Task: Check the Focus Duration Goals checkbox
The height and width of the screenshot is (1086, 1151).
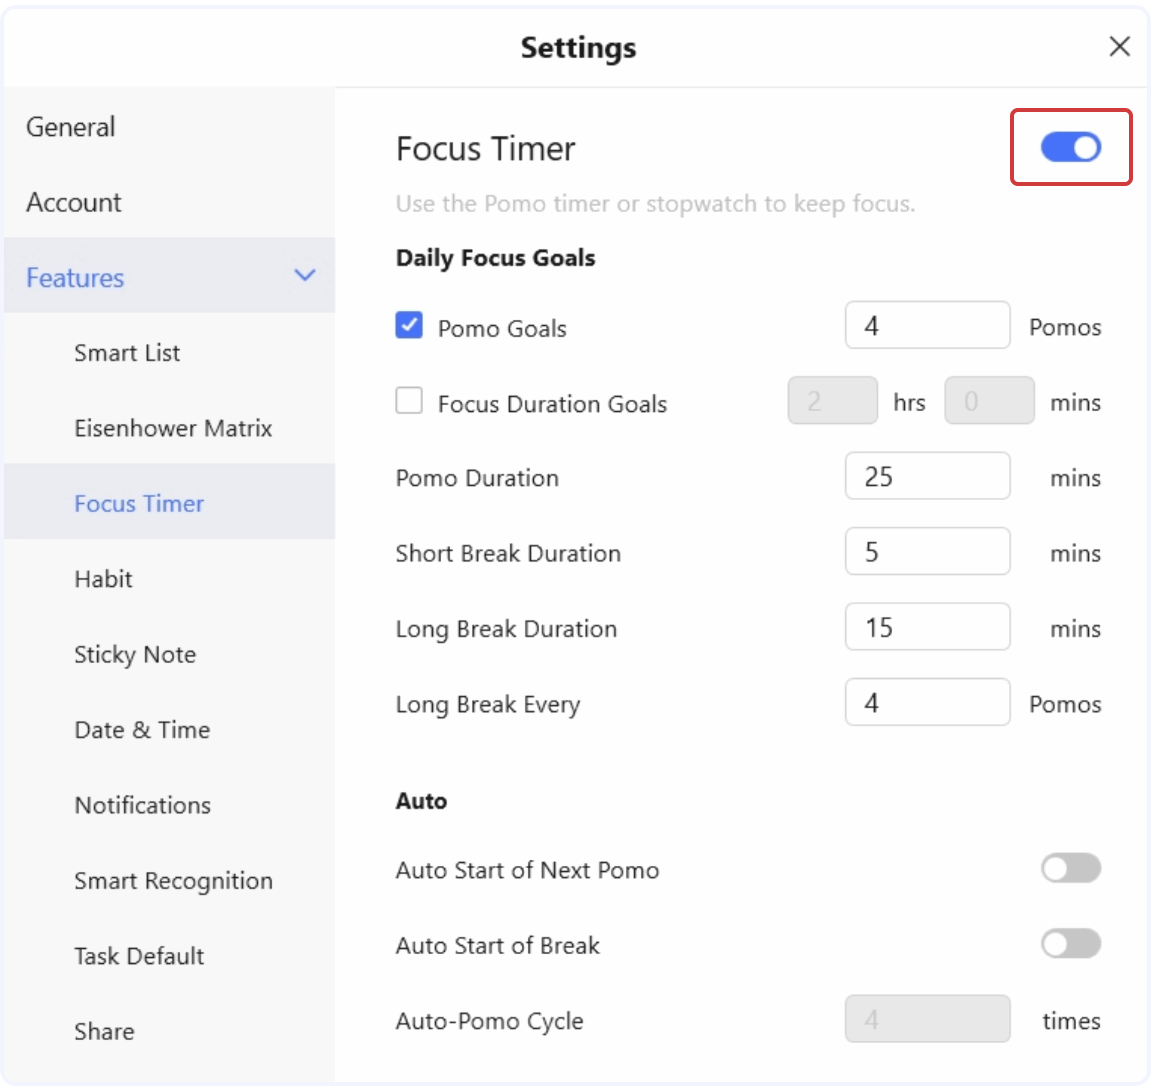Action: click(x=409, y=402)
